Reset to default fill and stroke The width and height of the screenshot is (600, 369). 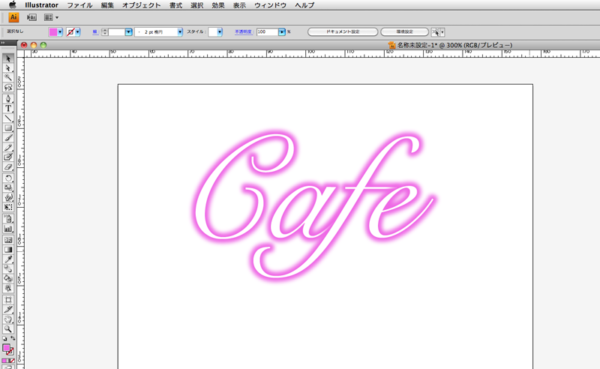point(5,339)
